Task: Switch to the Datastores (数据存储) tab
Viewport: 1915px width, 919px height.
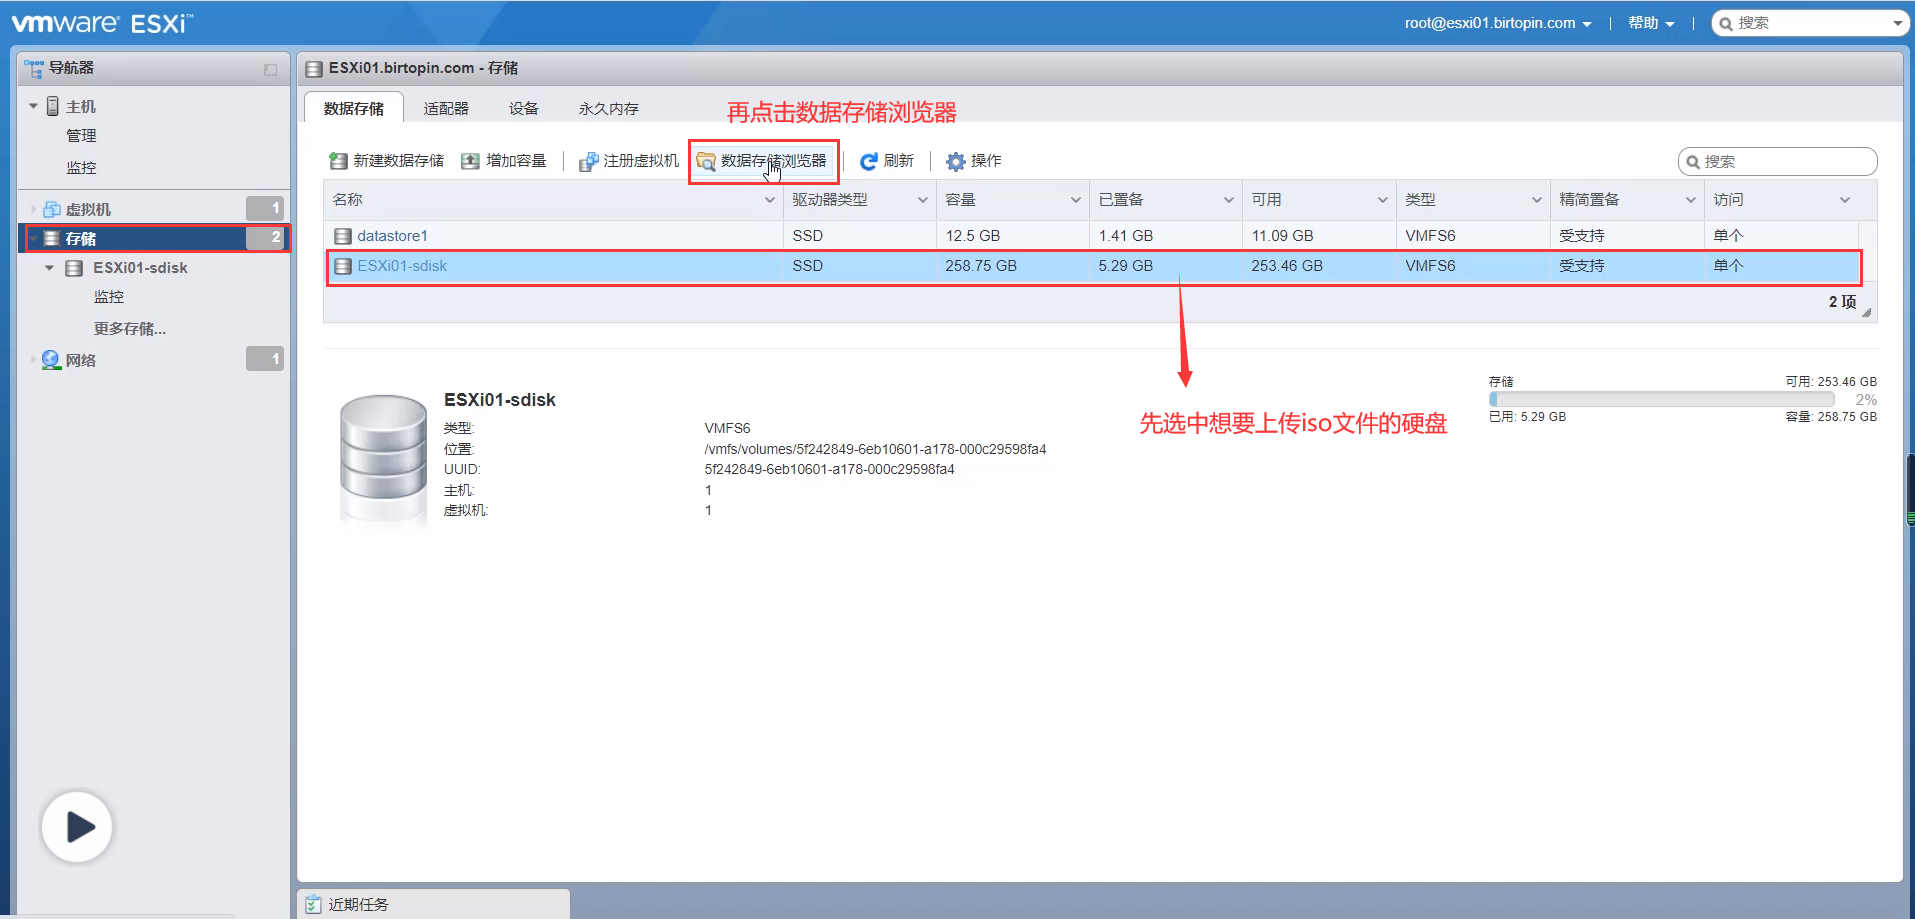Action: pyautogui.click(x=354, y=108)
